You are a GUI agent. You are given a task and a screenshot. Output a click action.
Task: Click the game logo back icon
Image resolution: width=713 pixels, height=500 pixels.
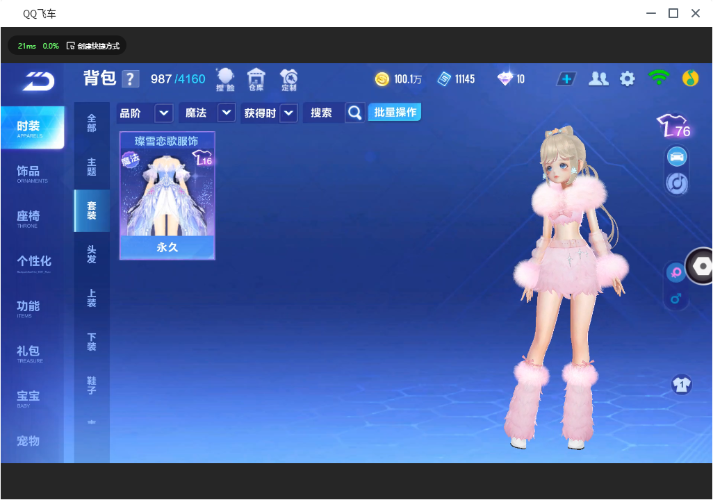tap(39, 81)
